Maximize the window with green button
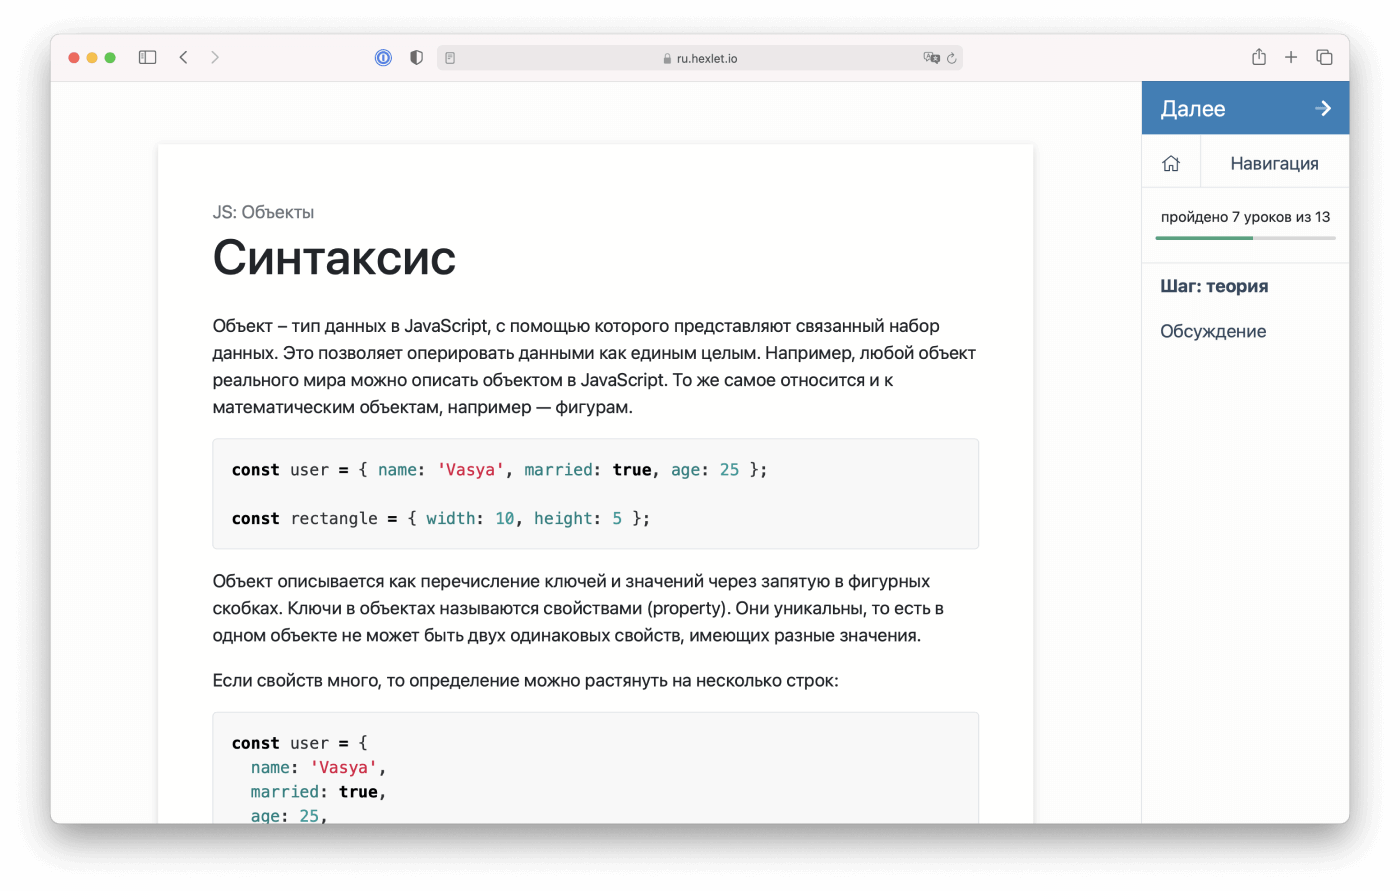The image size is (1400, 891). (110, 58)
